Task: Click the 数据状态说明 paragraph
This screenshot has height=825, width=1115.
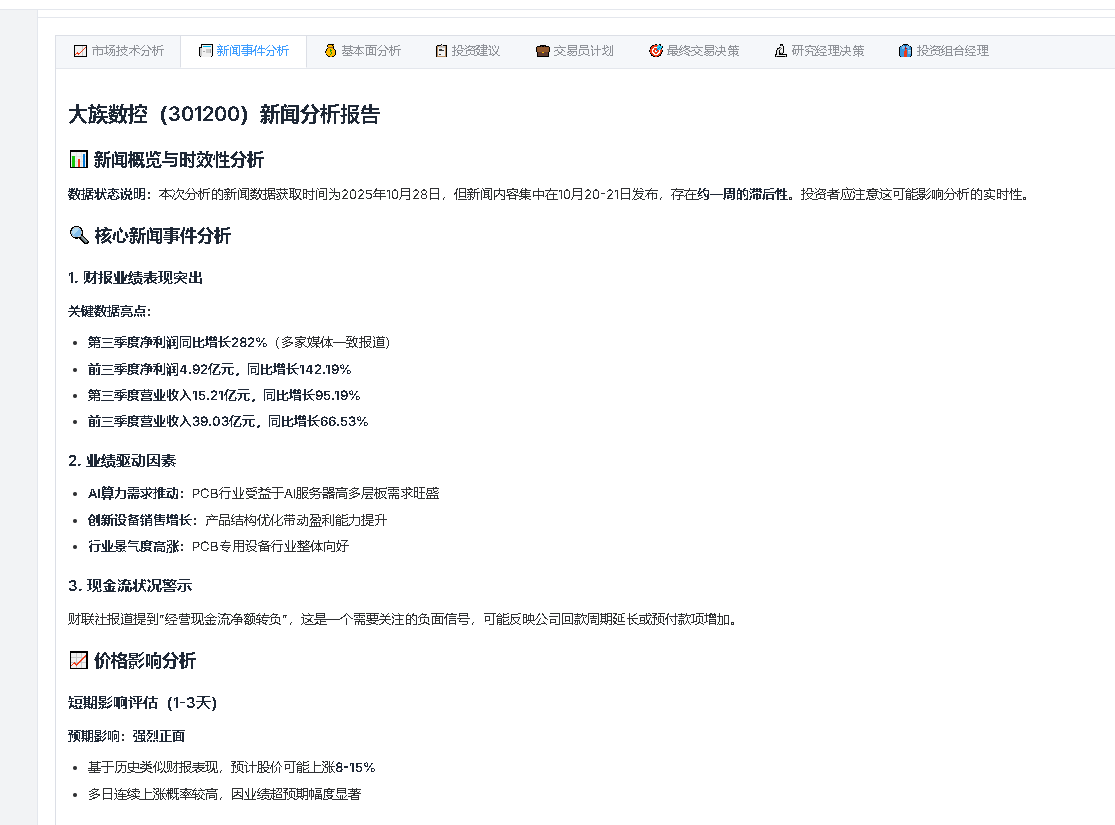Action: 549,194
